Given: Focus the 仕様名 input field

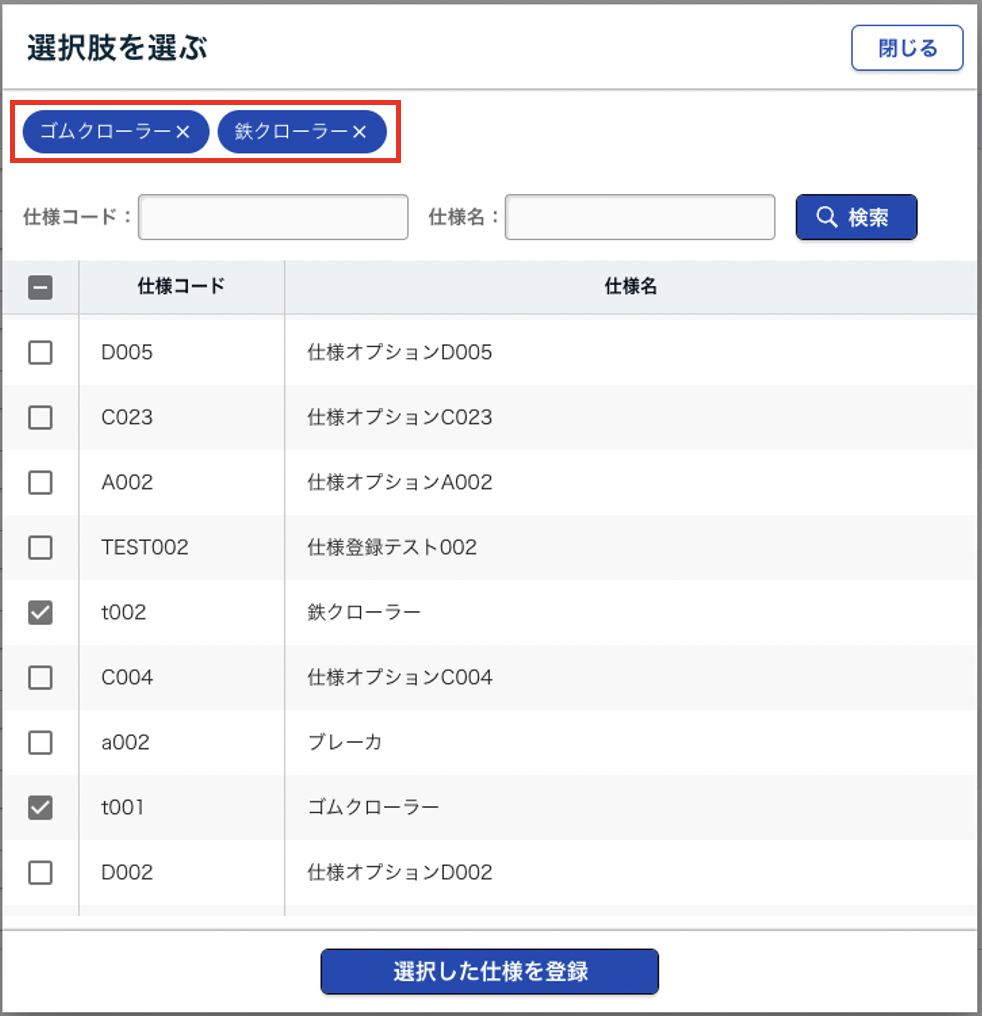Looking at the screenshot, I should 640,217.
